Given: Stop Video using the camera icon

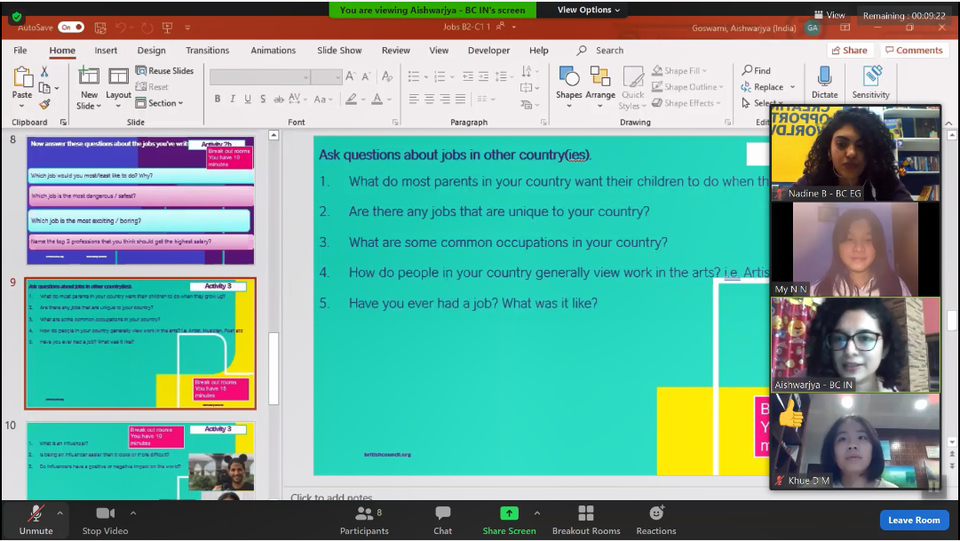Looking at the screenshot, I should [x=105, y=514].
